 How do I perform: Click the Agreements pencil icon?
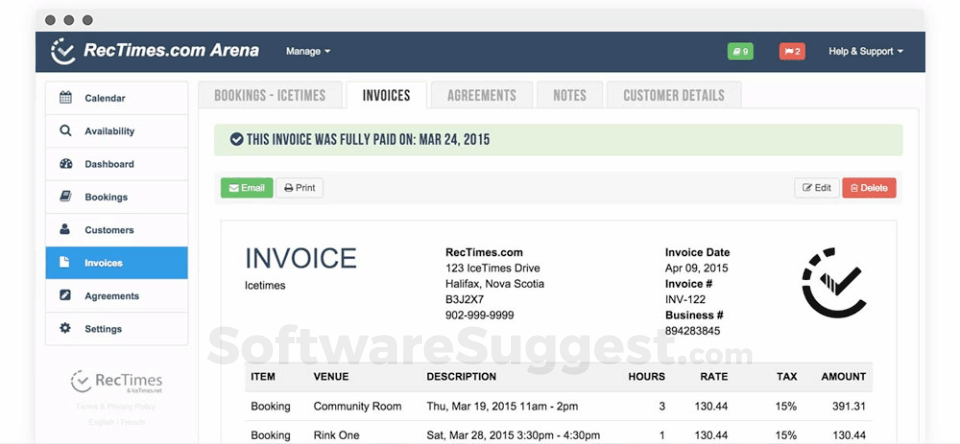click(x=65, y=295)
